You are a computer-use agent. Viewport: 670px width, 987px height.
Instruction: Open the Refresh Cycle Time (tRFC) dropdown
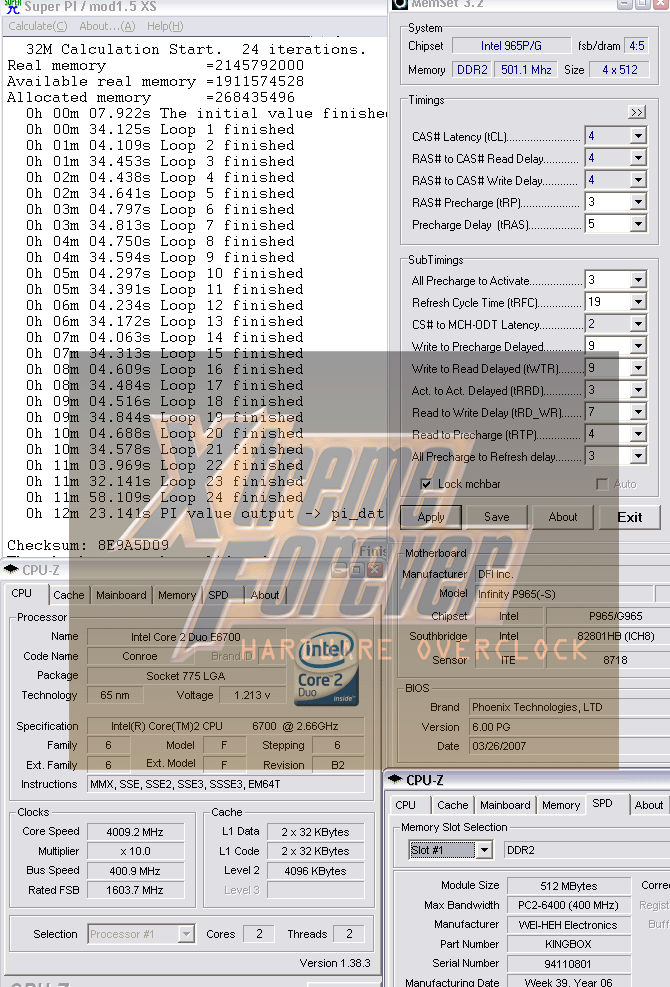(638, 302)
